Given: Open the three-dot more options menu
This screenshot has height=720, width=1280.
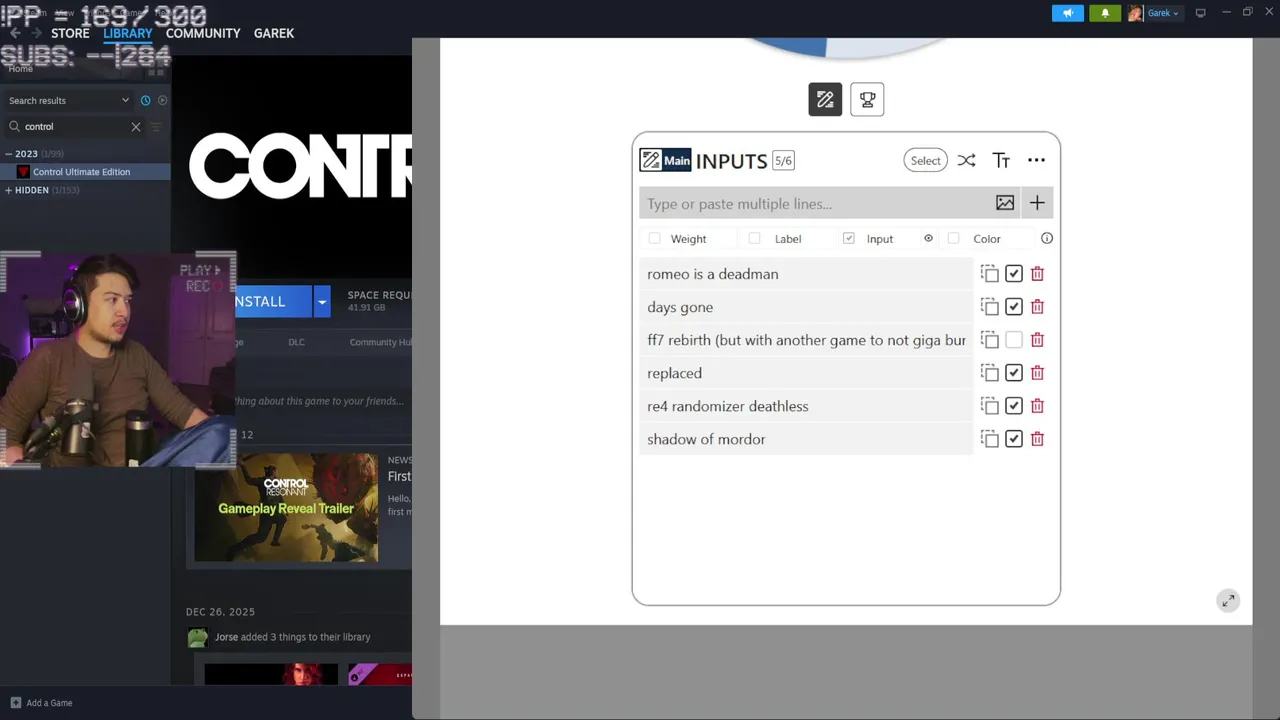Looking at the screenshot, I should click(x=1036, y=160).
